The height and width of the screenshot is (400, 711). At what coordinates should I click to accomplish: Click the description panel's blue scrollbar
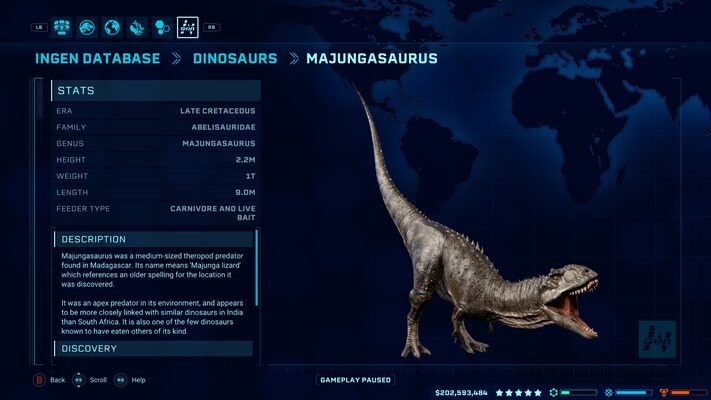click(x=257, y=268)
